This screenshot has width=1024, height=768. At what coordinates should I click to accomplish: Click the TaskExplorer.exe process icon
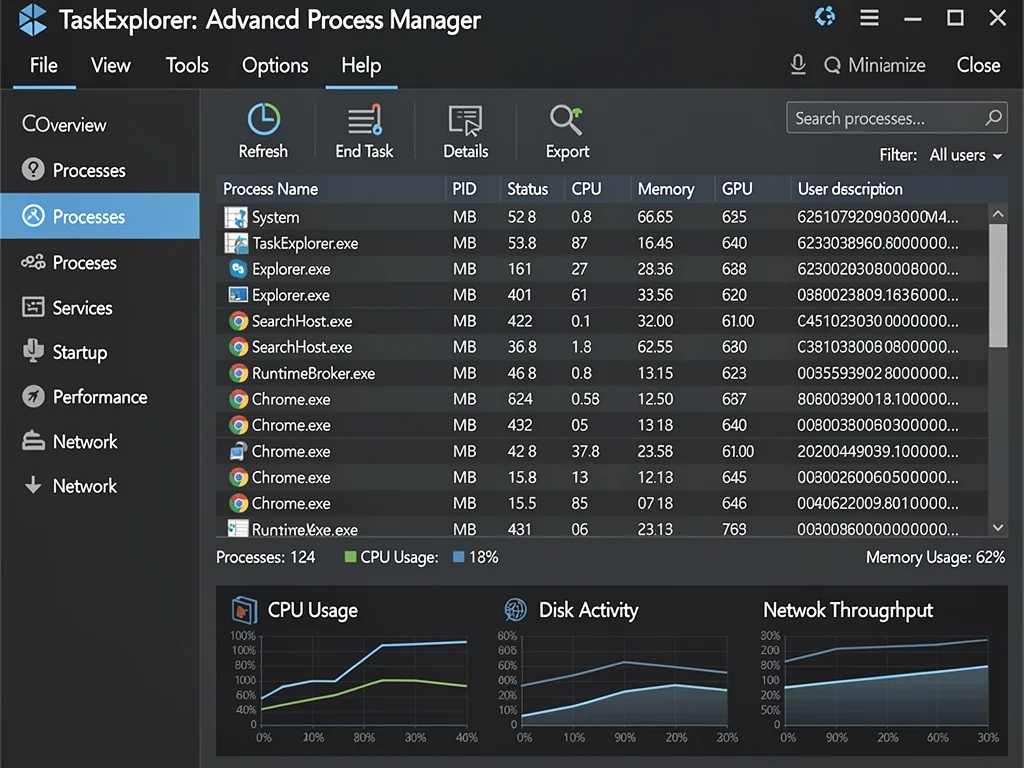[x=236, y=243]
